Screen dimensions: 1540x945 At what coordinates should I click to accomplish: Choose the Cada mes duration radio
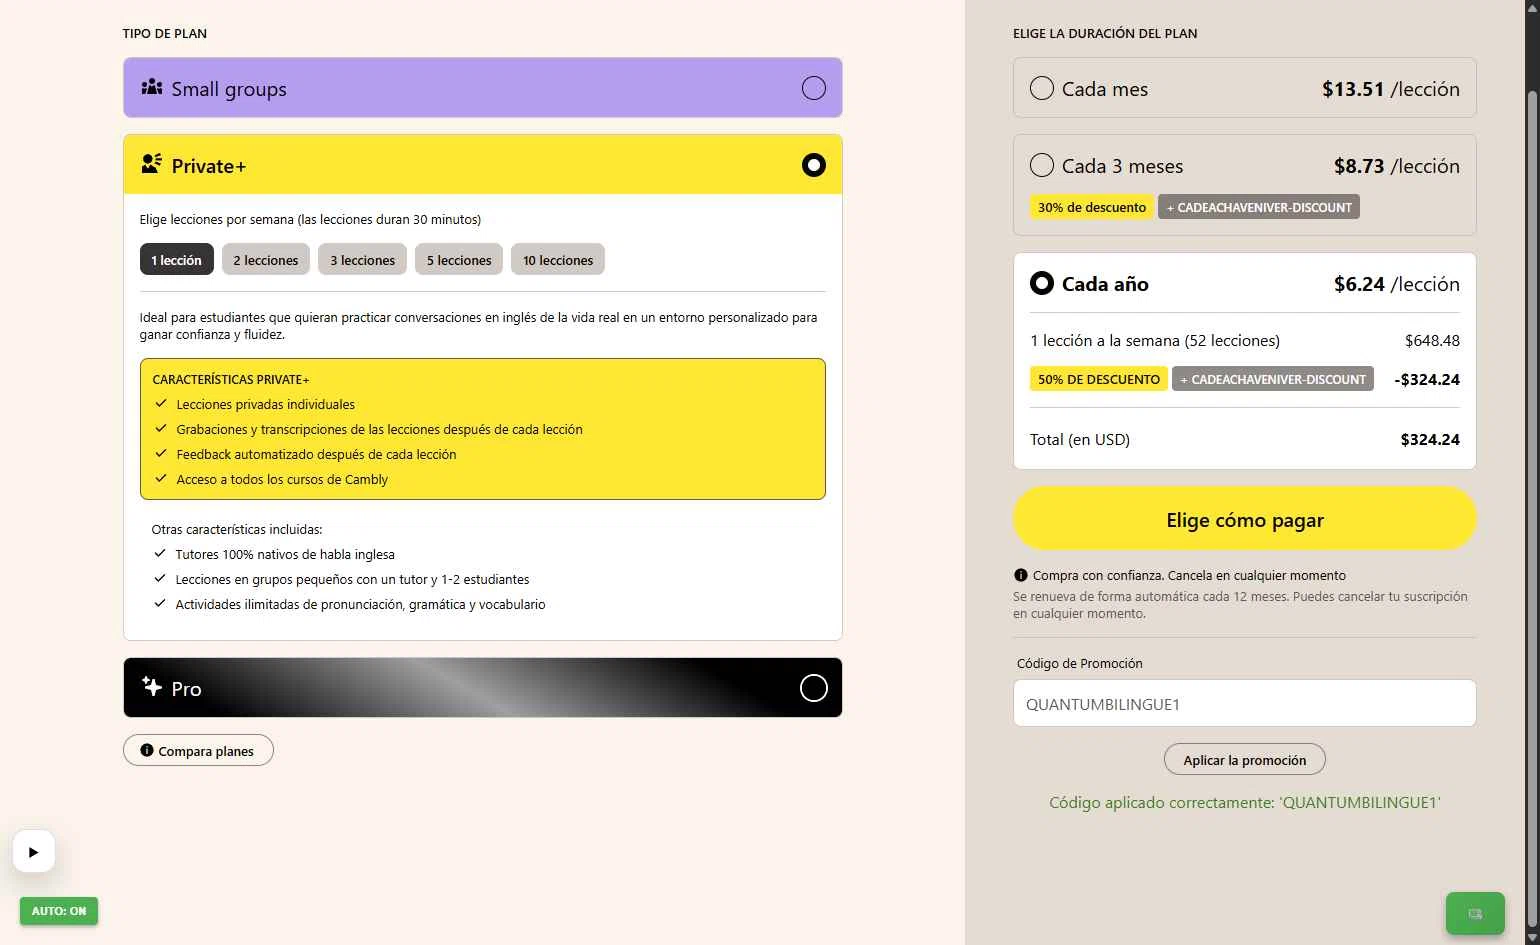[1042, 88]
